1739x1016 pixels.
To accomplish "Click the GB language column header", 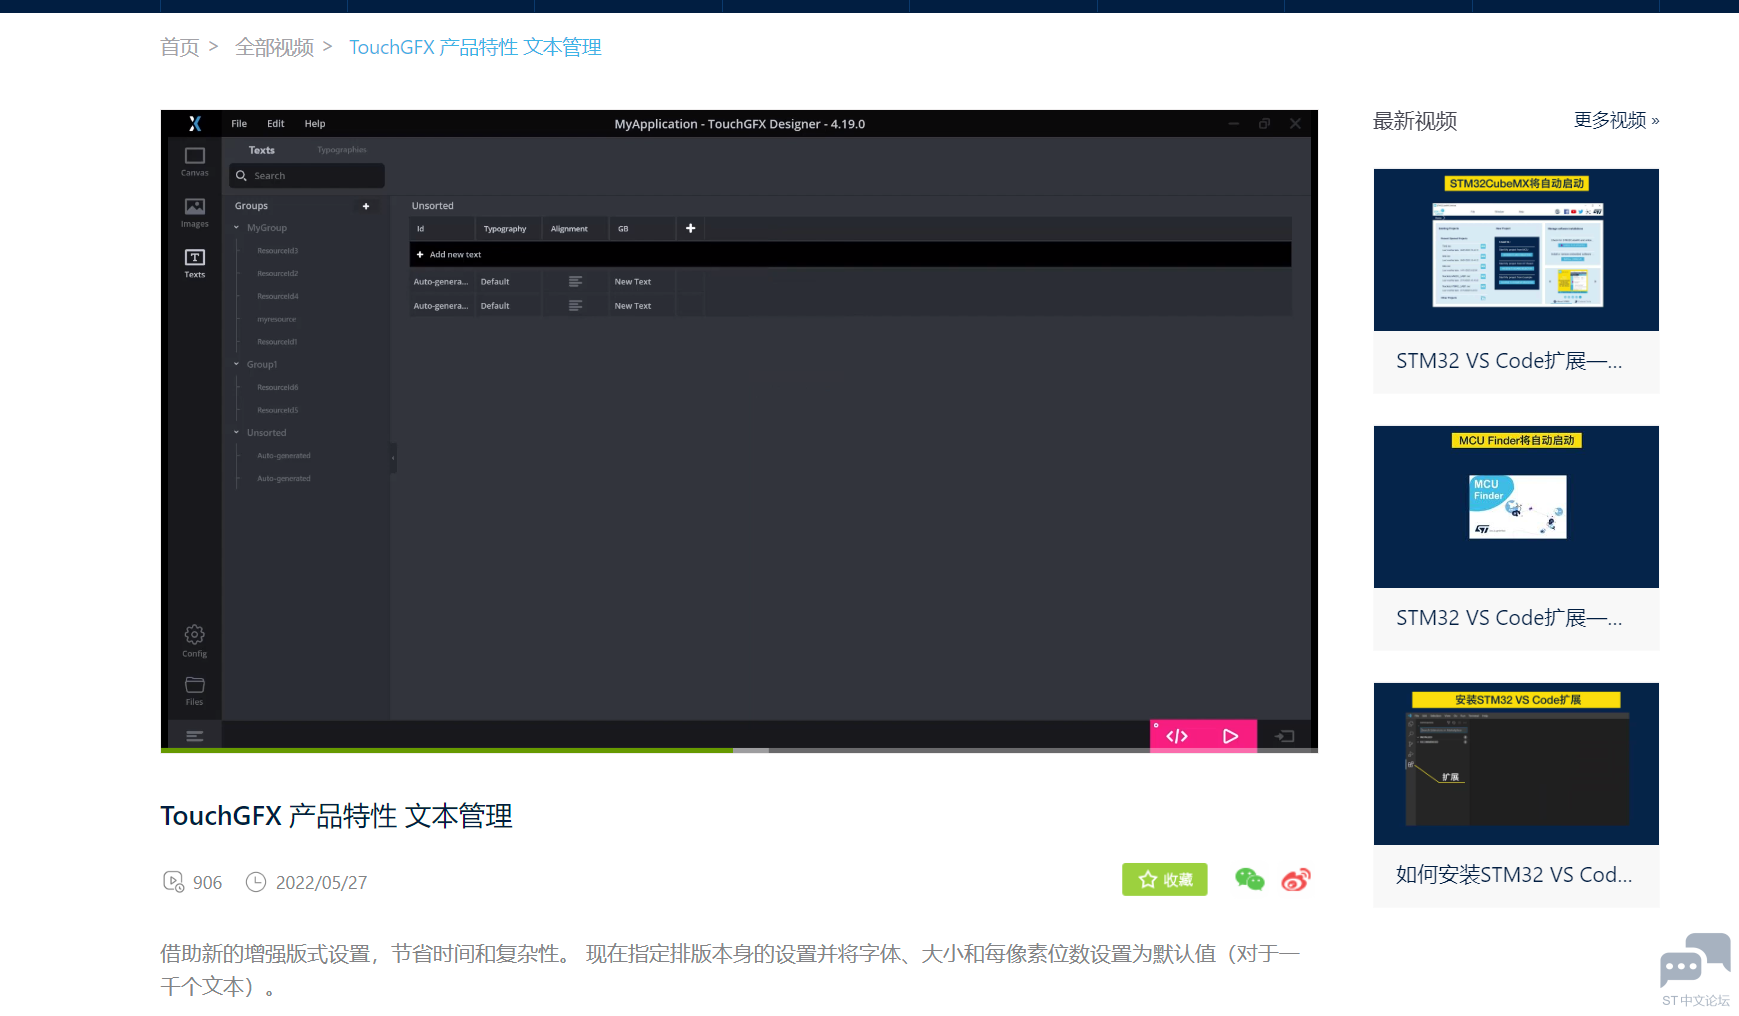I will (642, 229).
